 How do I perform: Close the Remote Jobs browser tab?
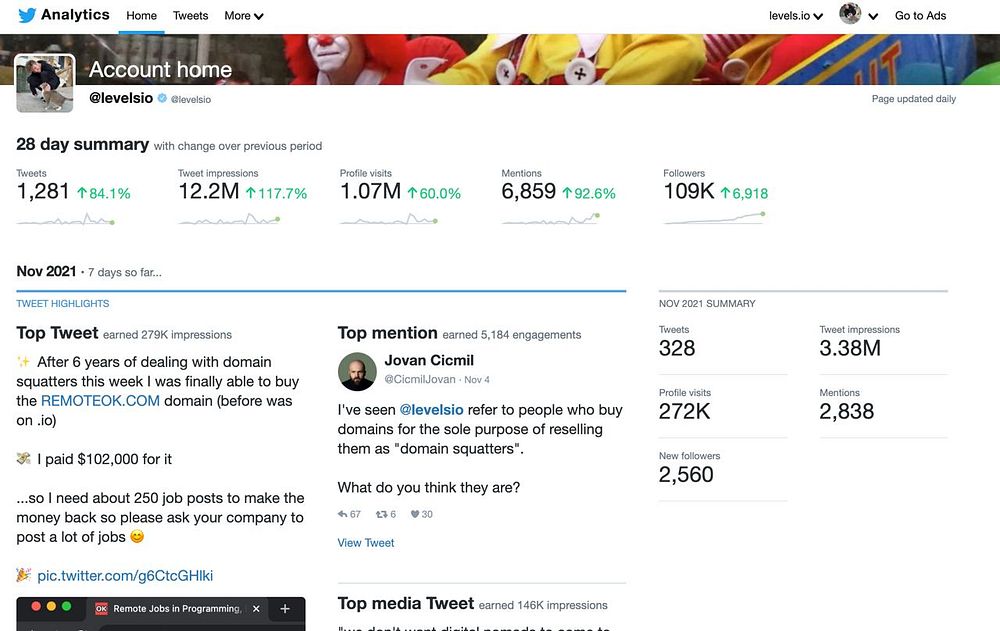point(256,609)
